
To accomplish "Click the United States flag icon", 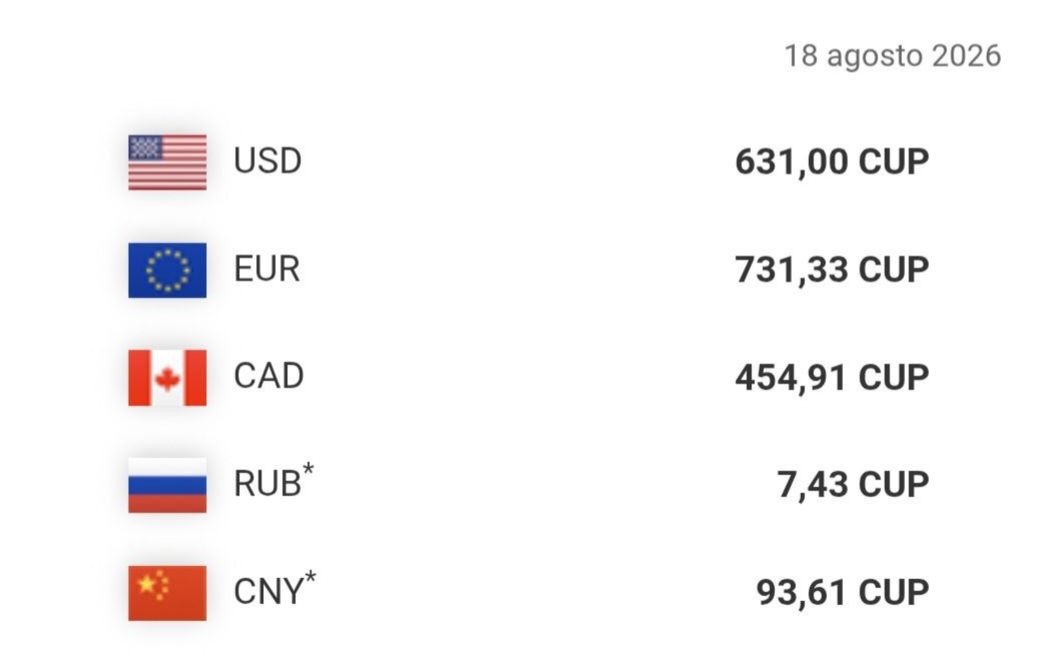I will (x=167, y=162).
